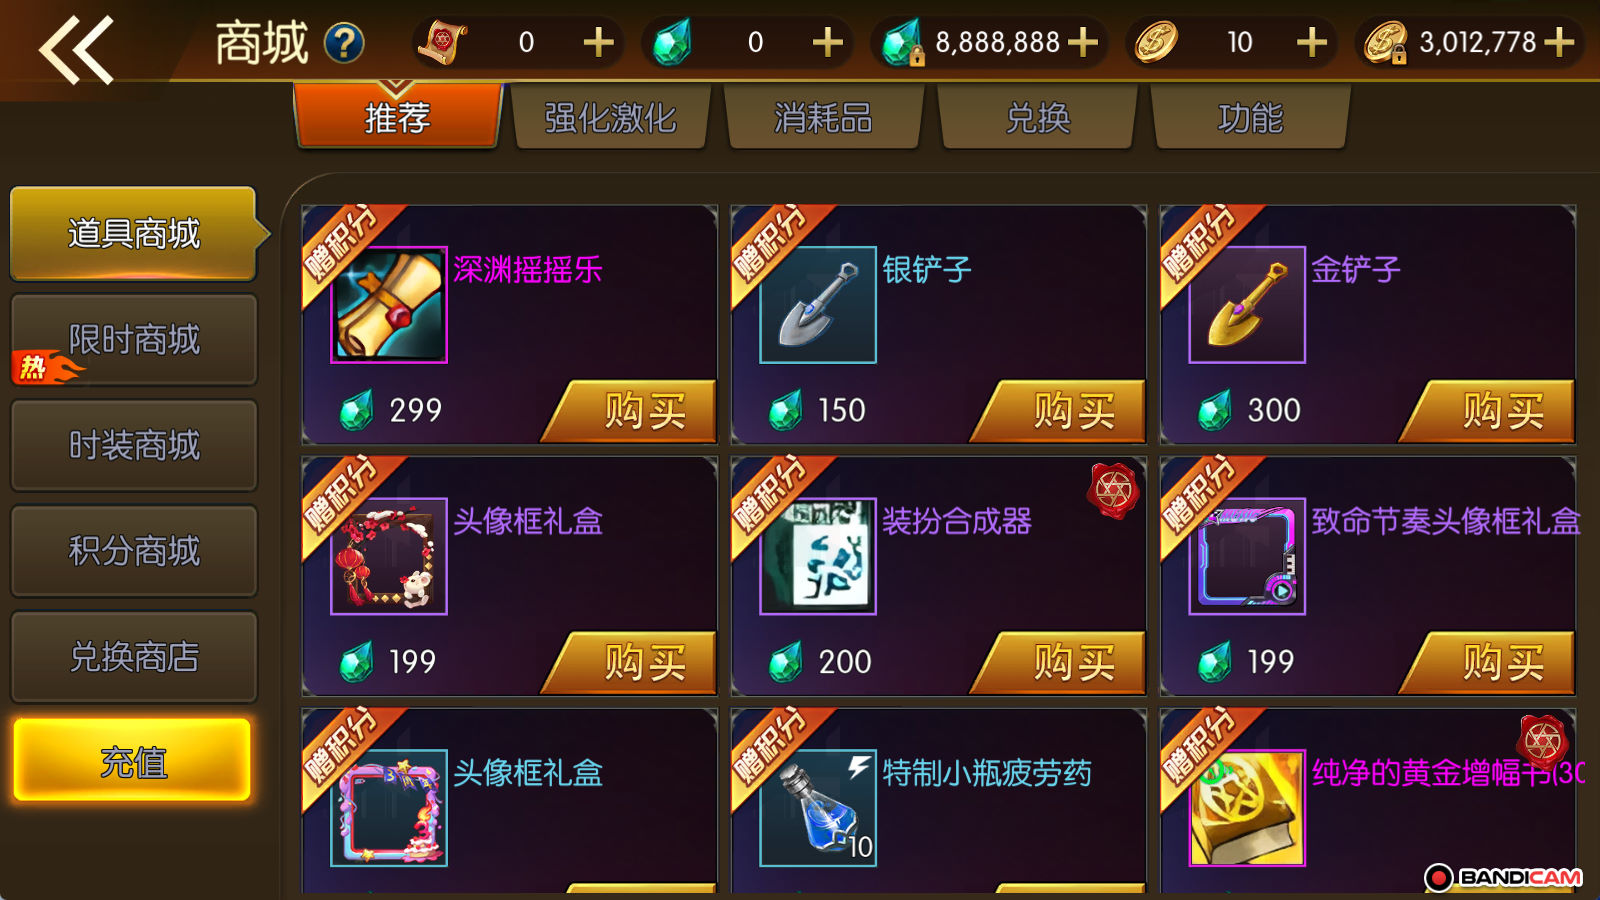The image size is (1600, 900).
Task: Buy the 装扮合成器 for 200 gems
Action: click(x=1060, y=662)
